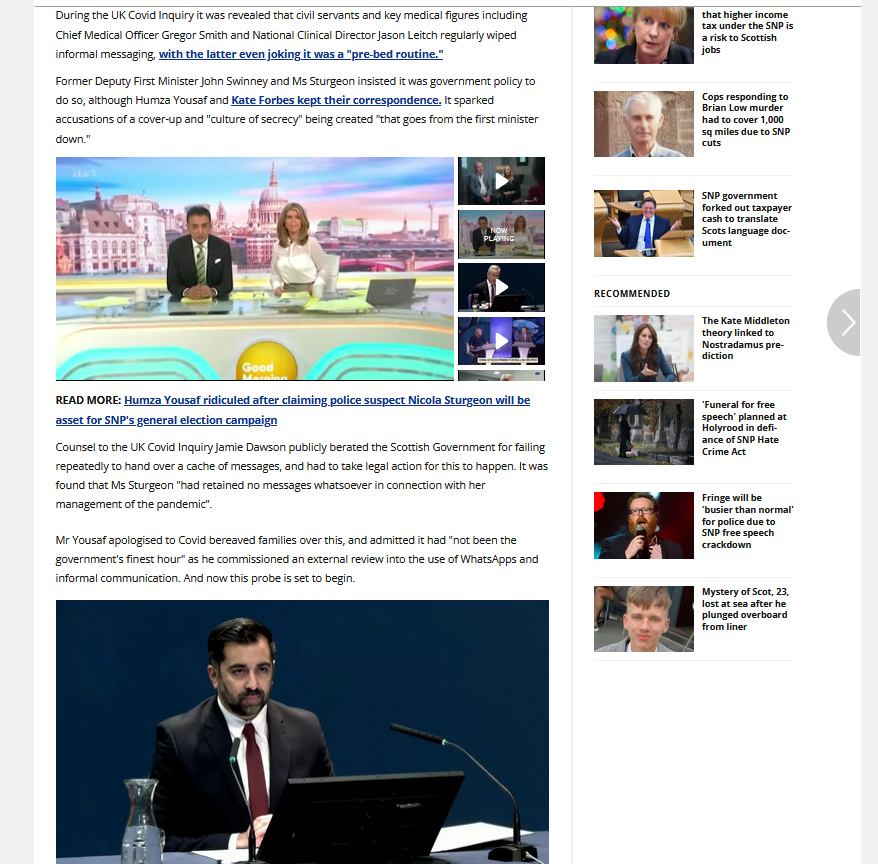The image size is (878, 864).
Task: Play the first video thumbnail in playlist
Action: pos(501,181)
